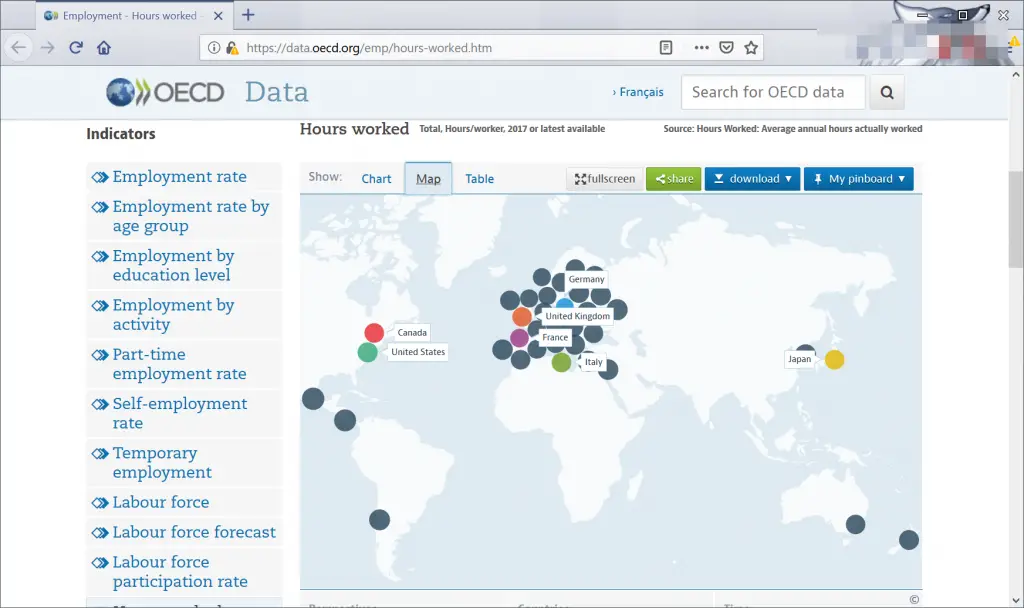This screenshot has height=608, width=1024.
Task: Go to the browser home page icon
Action: click(103, 47)
